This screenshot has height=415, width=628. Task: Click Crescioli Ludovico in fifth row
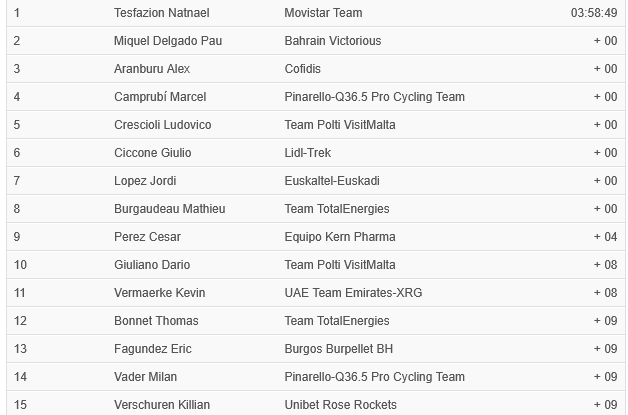click(163, 125)
